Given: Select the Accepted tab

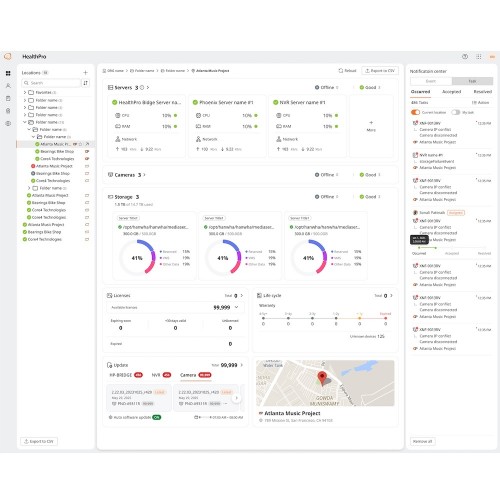Looking at the screenshot, I should pos(451,92).
